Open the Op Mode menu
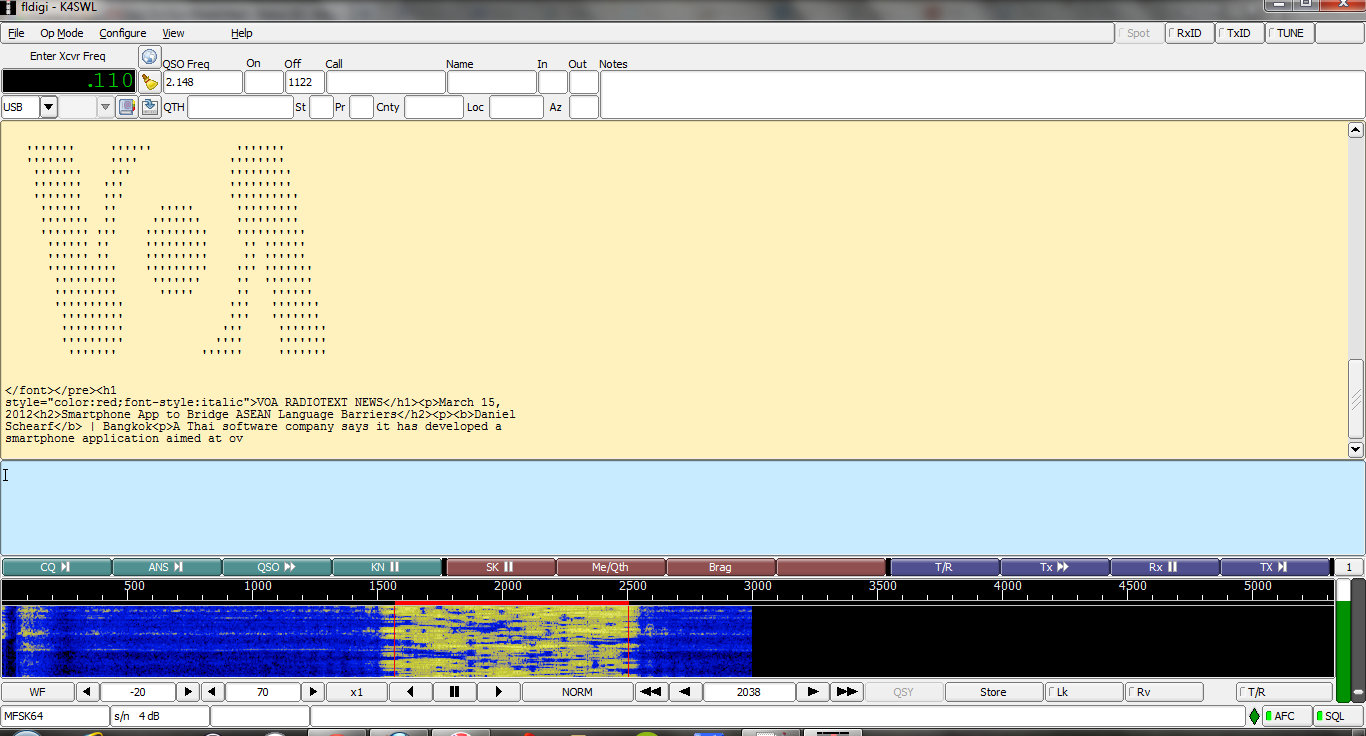The image size is (1366, 736). [62, 33]
